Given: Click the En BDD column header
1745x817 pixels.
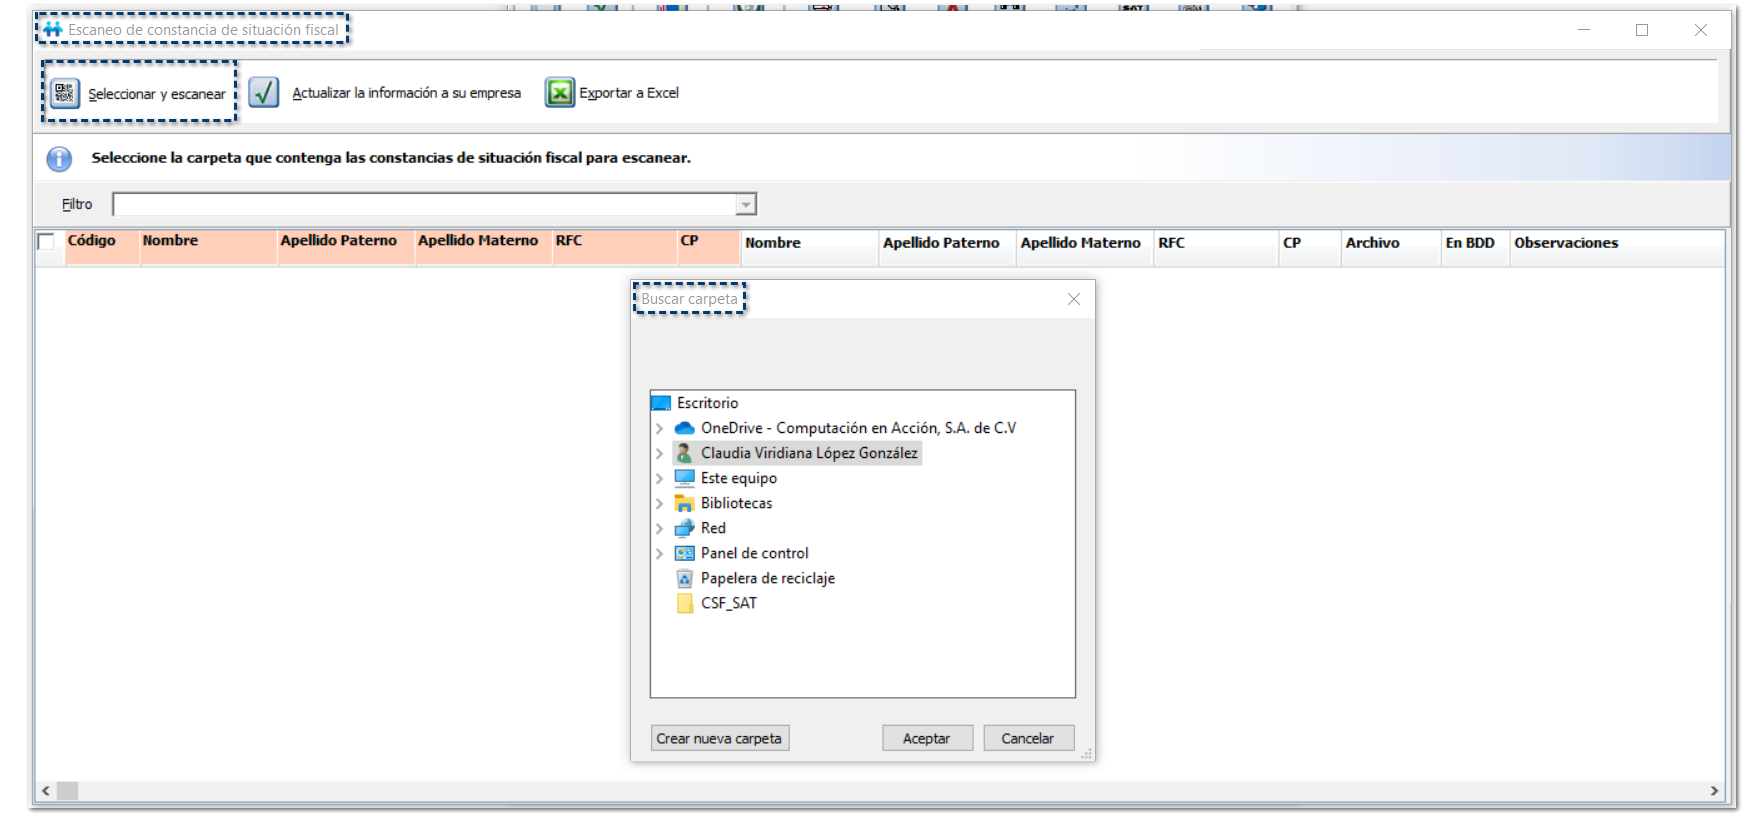Looking at the screenshot, I should click(1476, 248).
